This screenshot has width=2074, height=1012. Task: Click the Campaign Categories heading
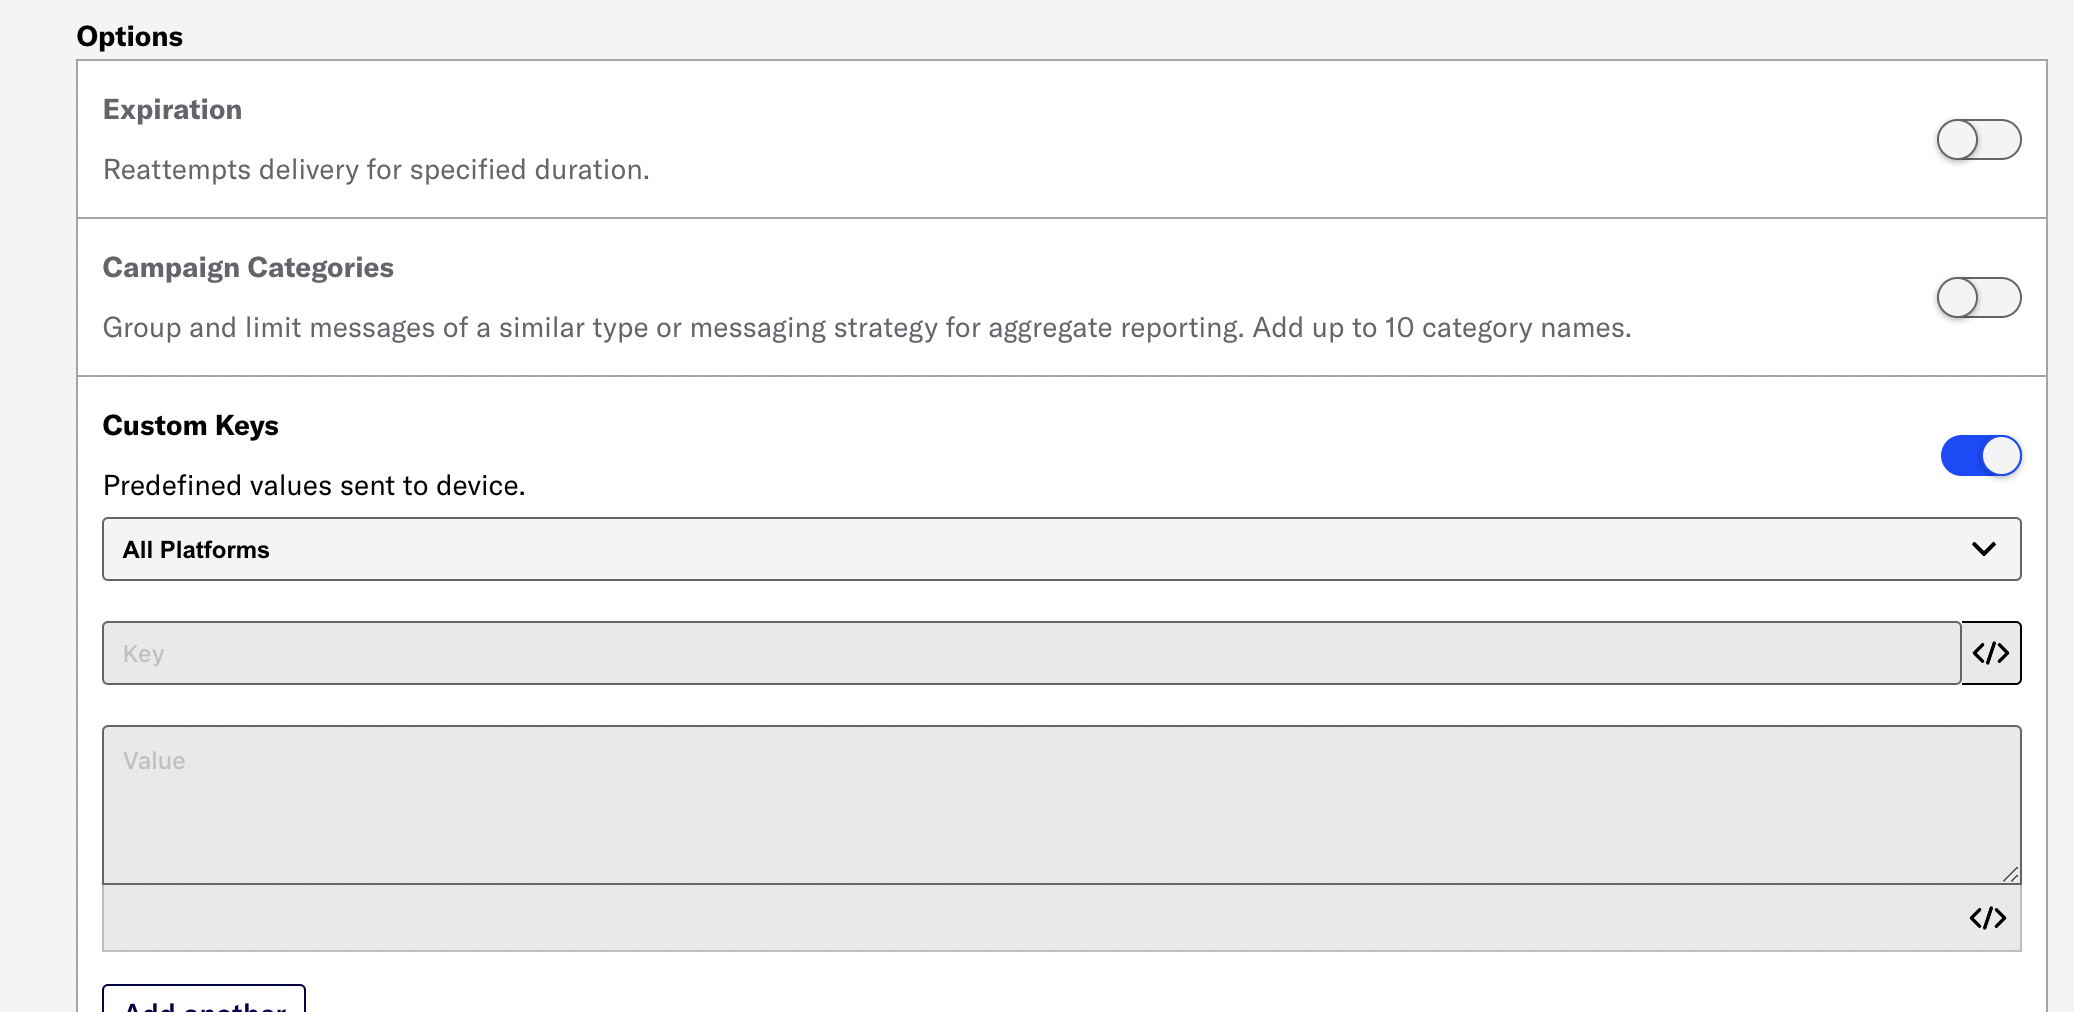pyautogui.click(x=247, y=266)
